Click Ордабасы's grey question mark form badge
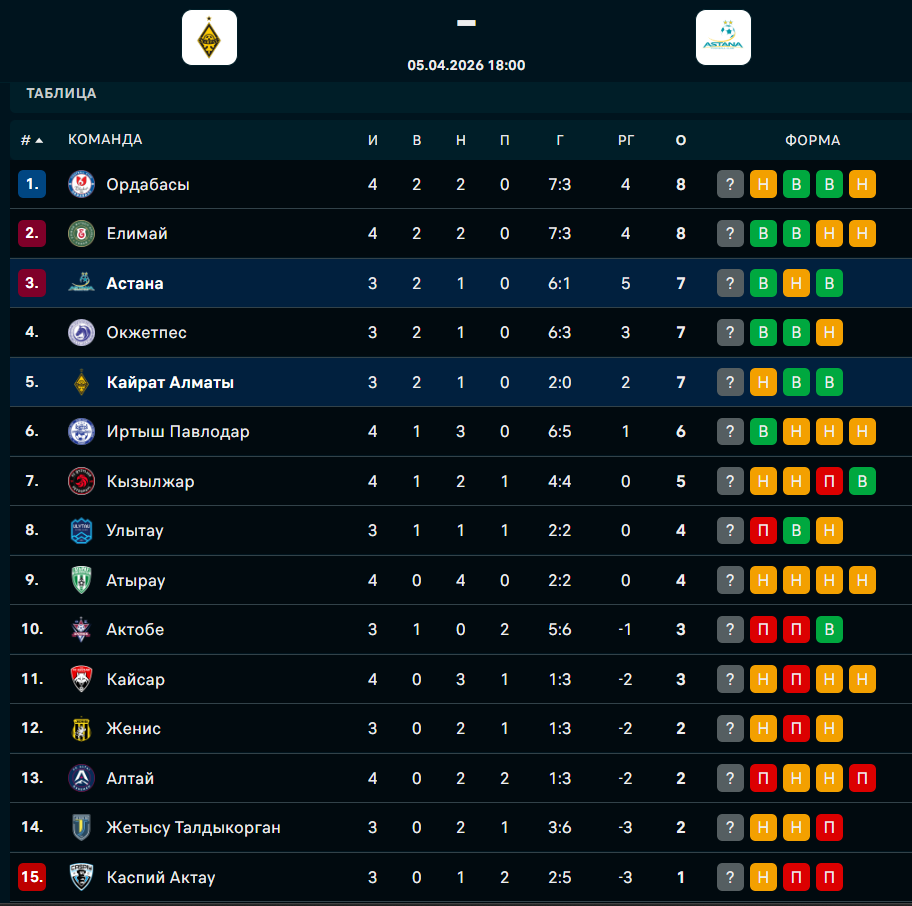912x906 pixels. 731,184
